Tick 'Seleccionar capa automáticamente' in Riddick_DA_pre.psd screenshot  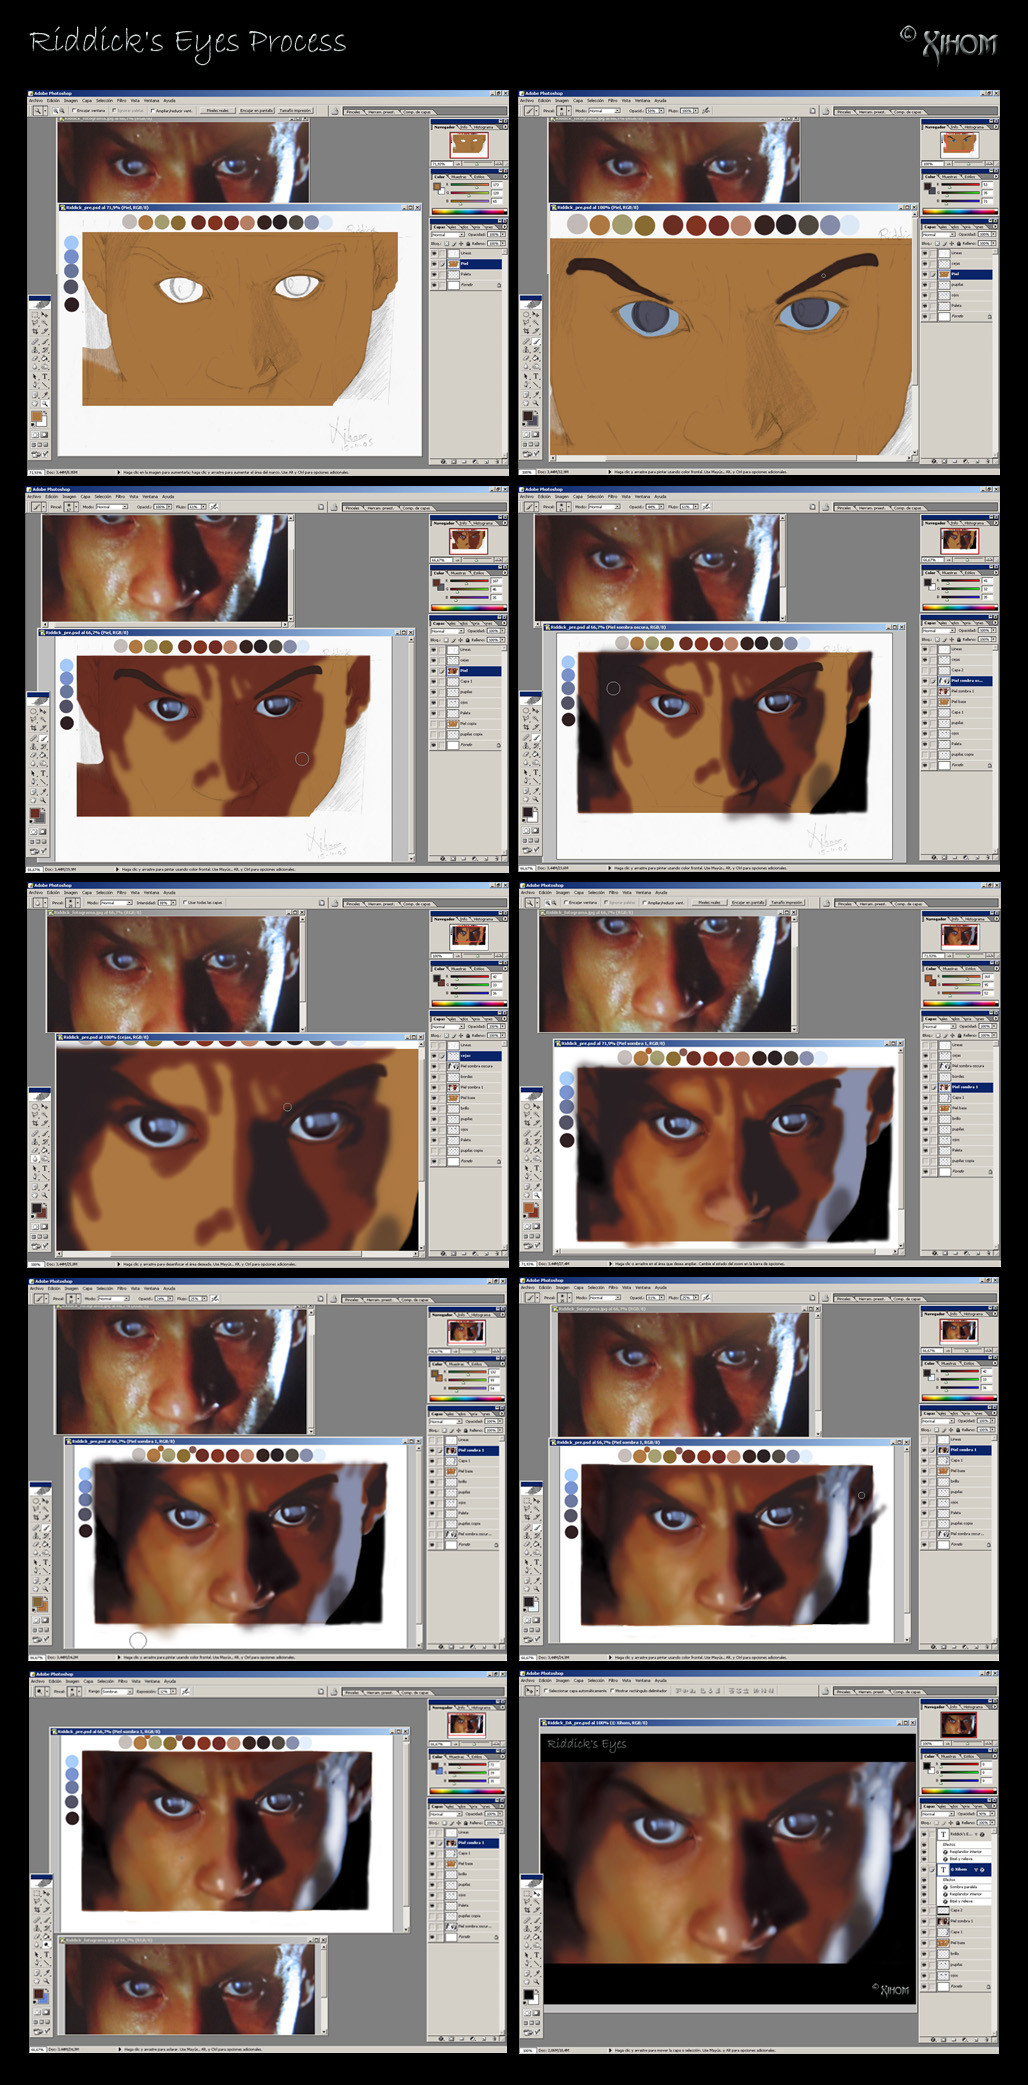coord(547,1691)
